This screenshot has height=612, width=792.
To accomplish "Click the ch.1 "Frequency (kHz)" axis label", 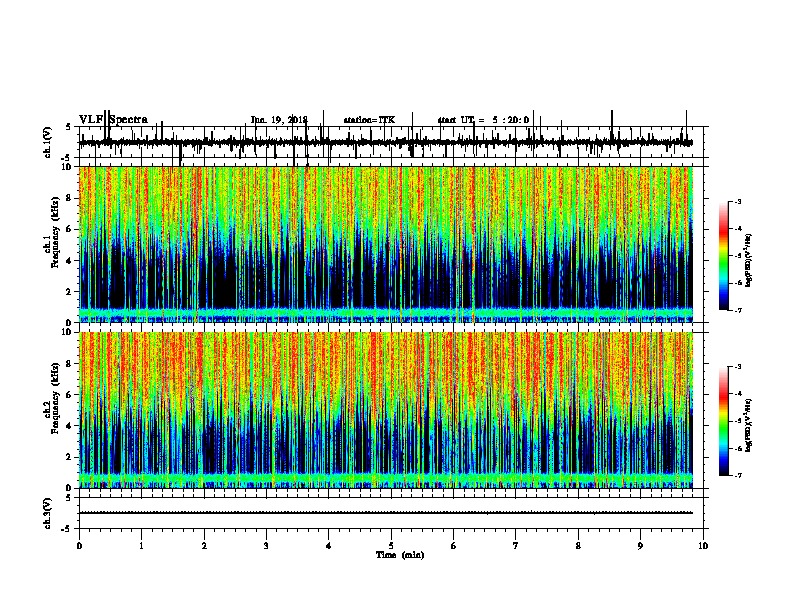I will [x=55, y=232].
